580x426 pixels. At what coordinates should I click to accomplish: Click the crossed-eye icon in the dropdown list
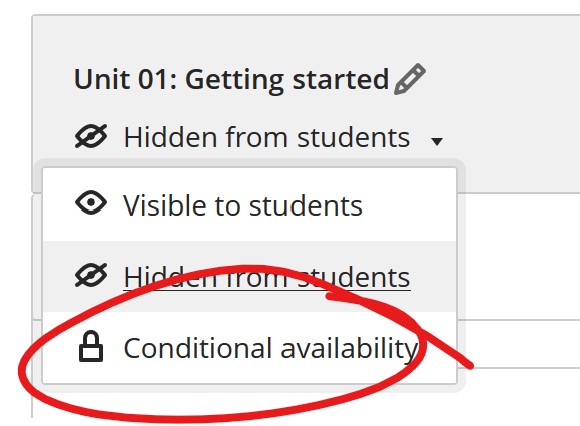pyautogui.click(x=91, y=275)
